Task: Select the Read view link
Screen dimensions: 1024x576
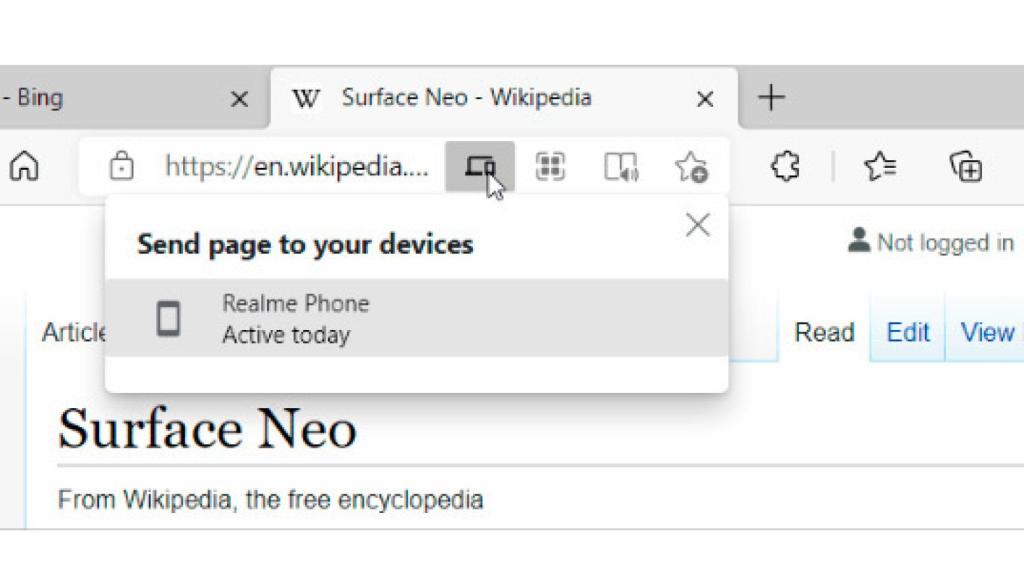Action: click(x=823, y=332)
